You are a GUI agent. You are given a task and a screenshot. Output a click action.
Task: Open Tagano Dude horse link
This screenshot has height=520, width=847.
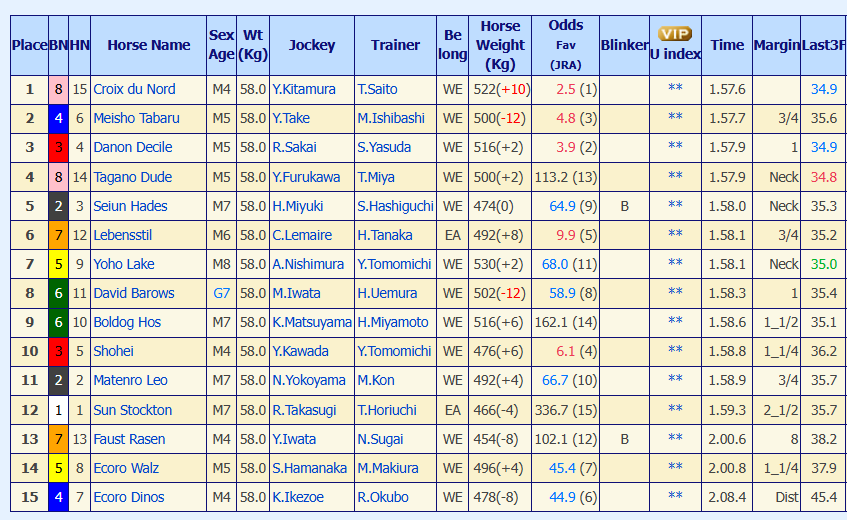(x=132, y=177)
